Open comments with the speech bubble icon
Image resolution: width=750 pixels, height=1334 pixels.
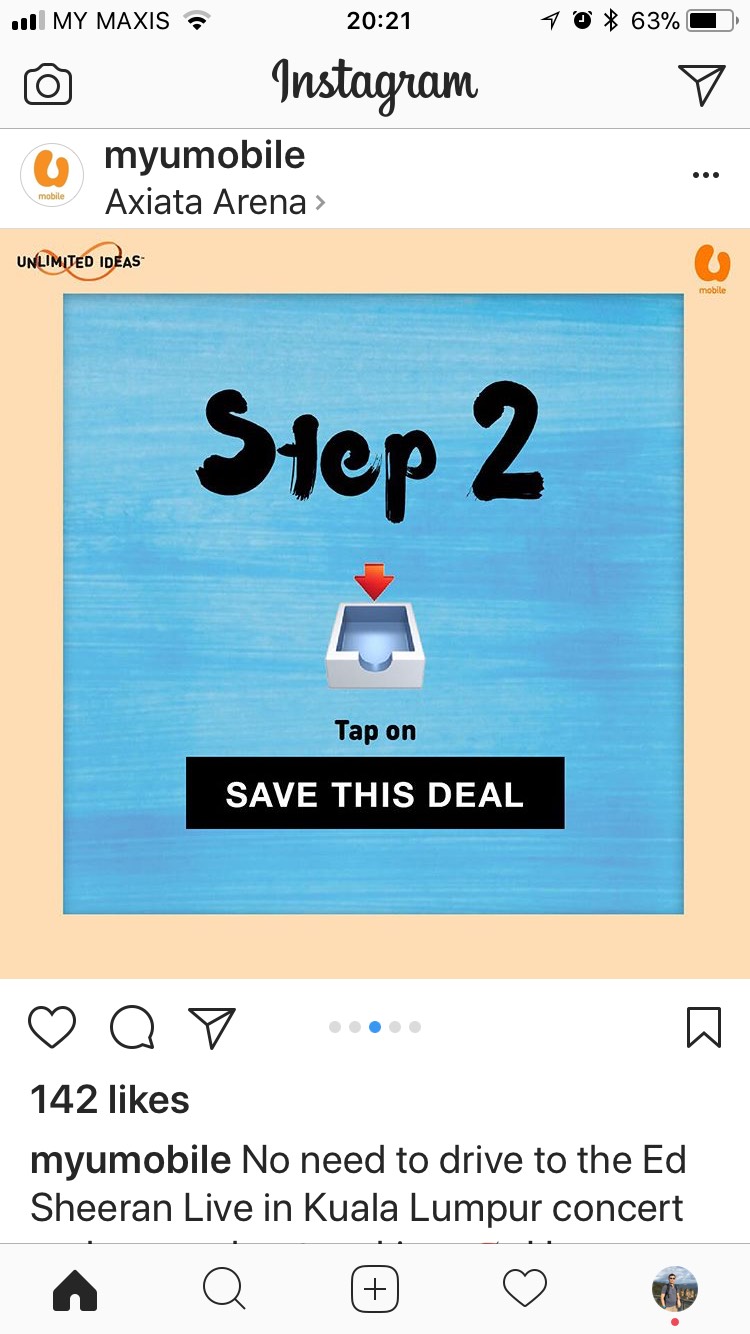pyautogui.click(x=132, y=1027)
